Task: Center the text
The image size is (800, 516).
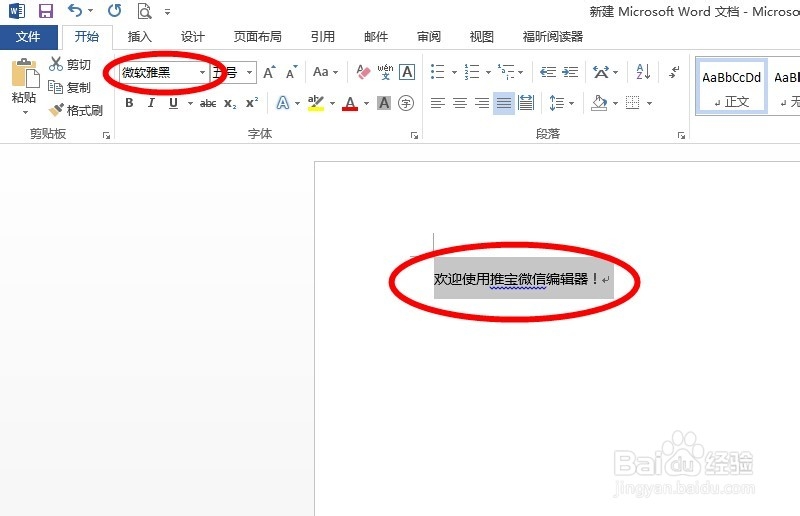Action: (x=460, y=104)
